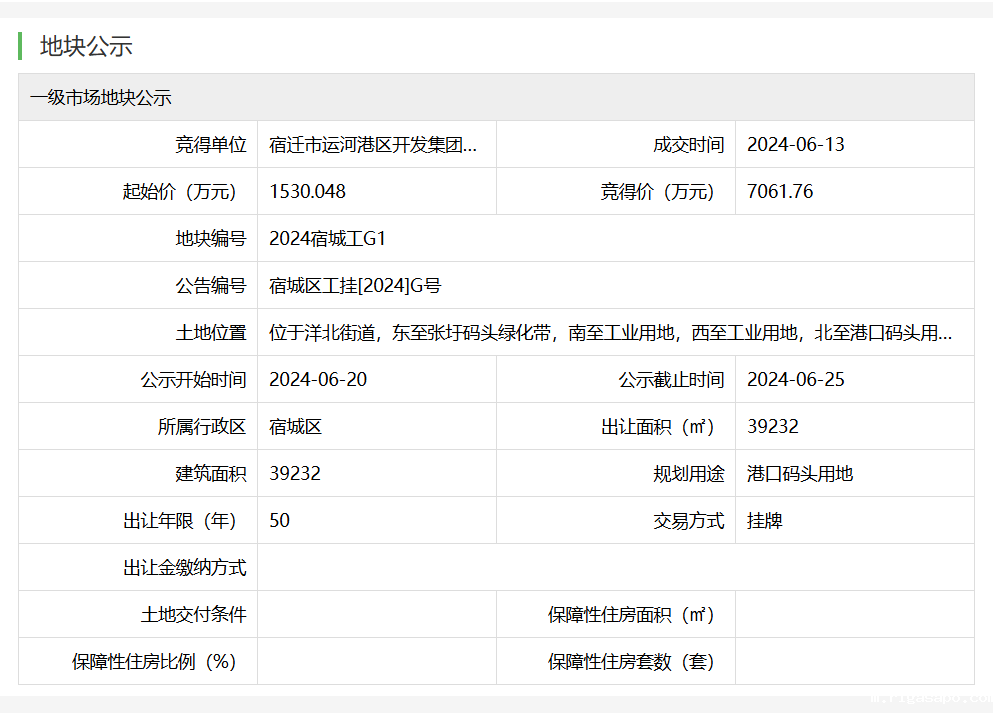Click the truncated winner name 宿迁市运河港区开发集团
993x714 pixels.
tap(373, 145)
